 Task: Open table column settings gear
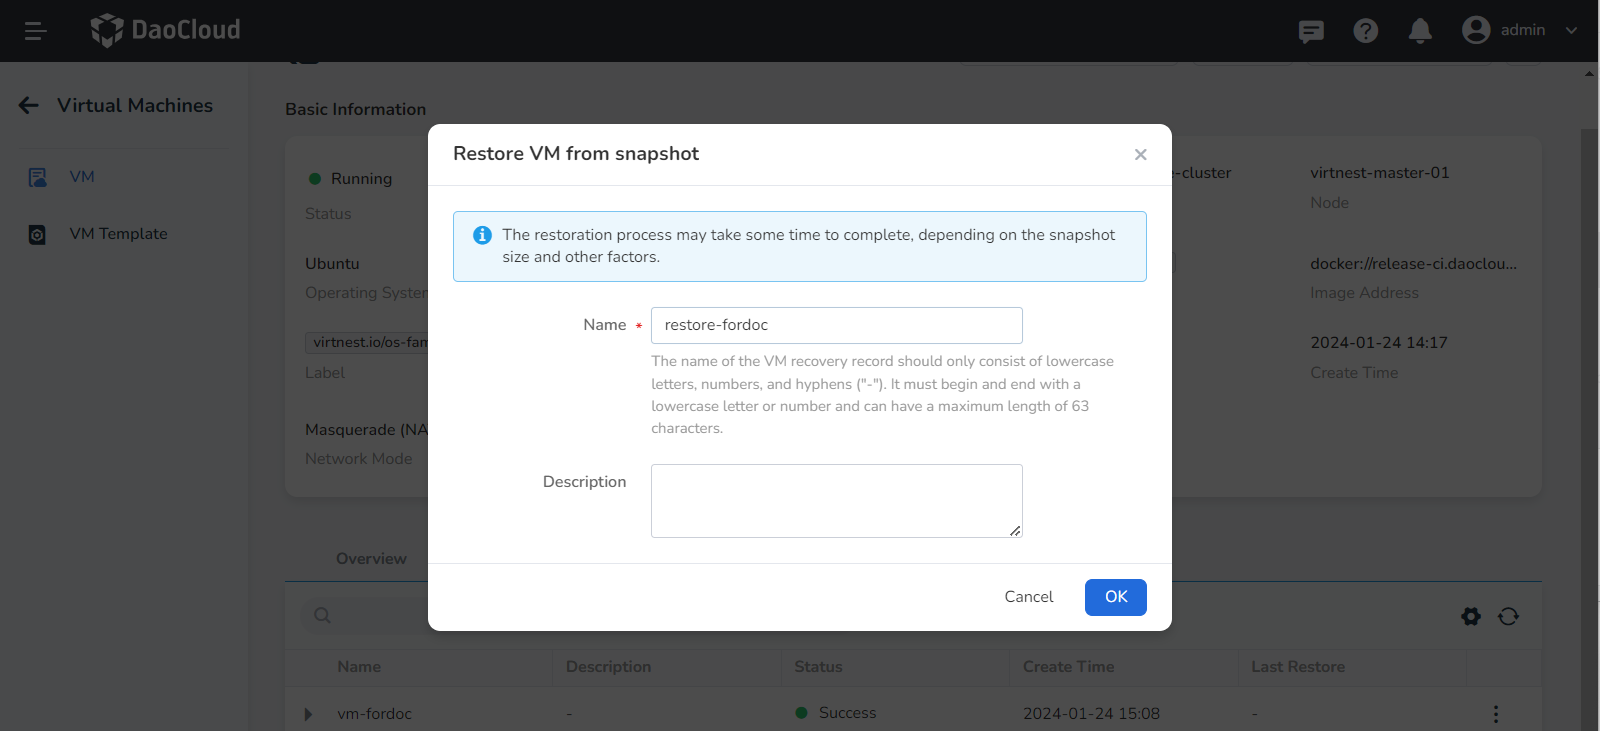(1471, 616)
